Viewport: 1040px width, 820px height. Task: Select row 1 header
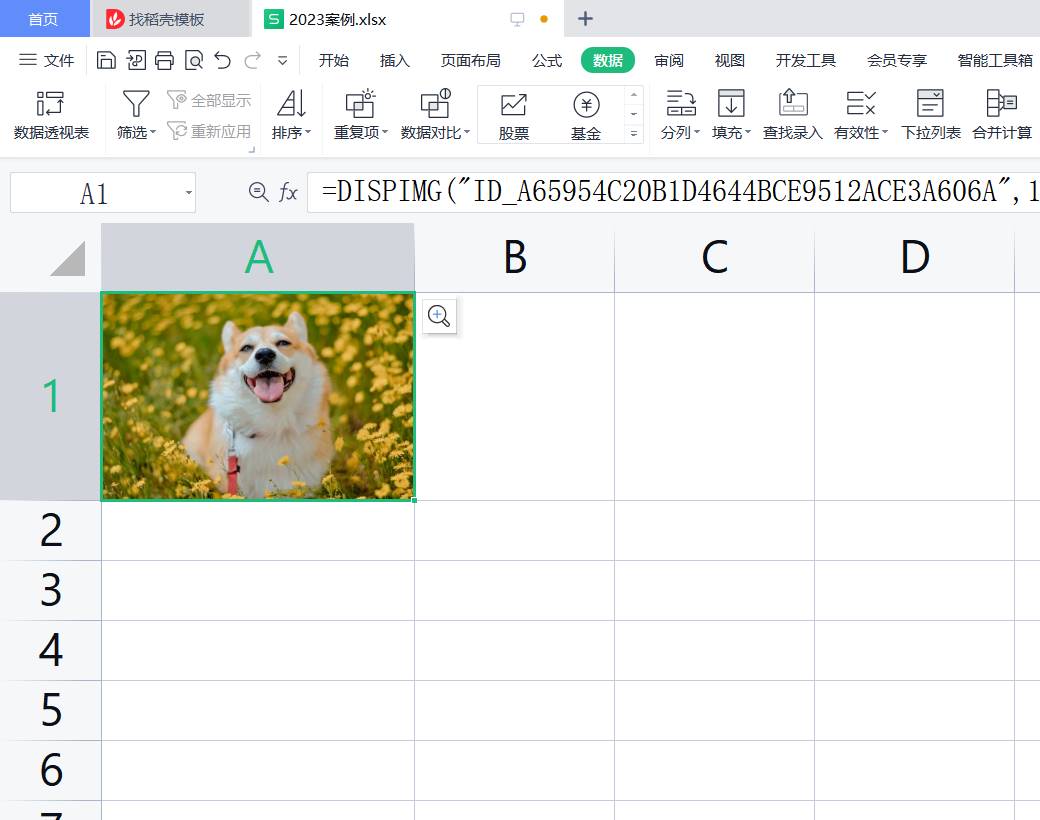[50, 396]
